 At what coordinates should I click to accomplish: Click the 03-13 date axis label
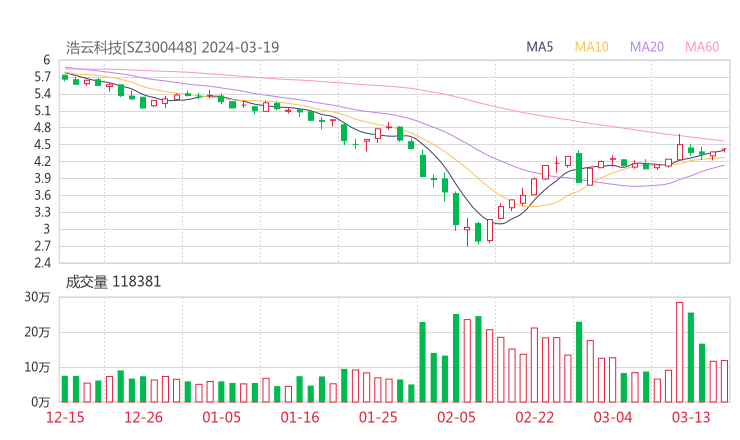[x=691, y=417]
